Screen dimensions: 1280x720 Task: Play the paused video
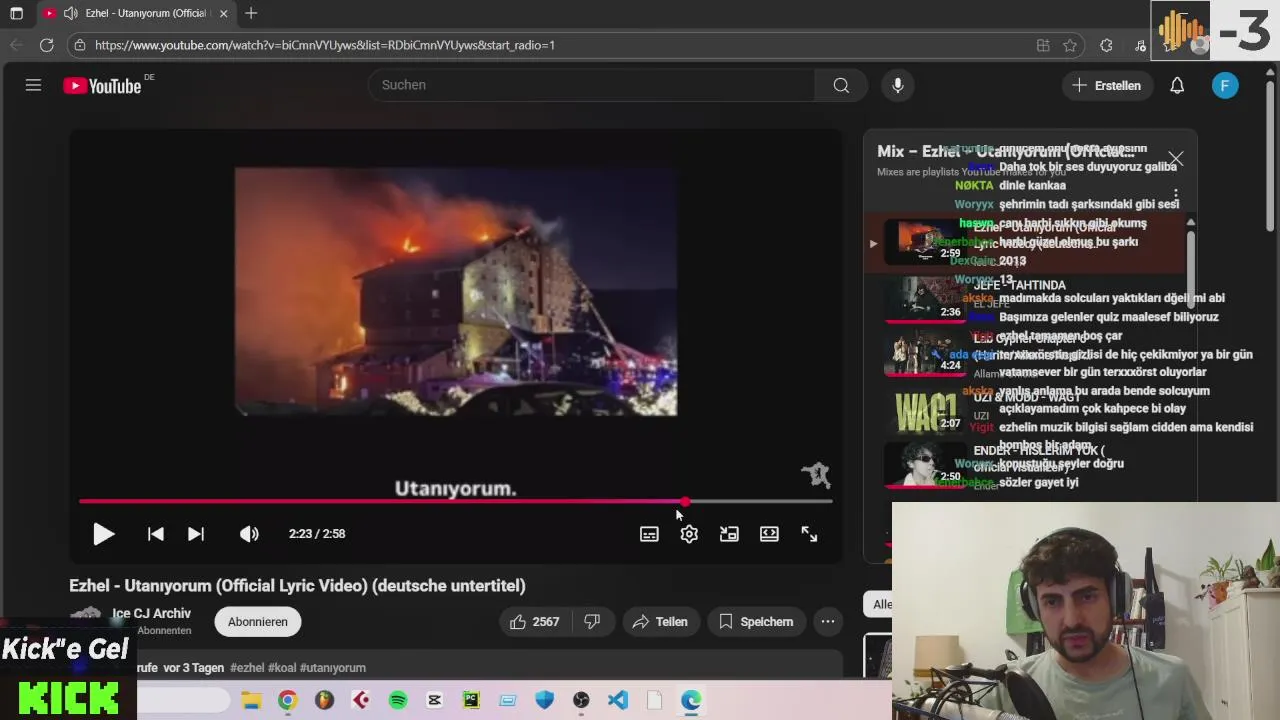pos(103,534)
